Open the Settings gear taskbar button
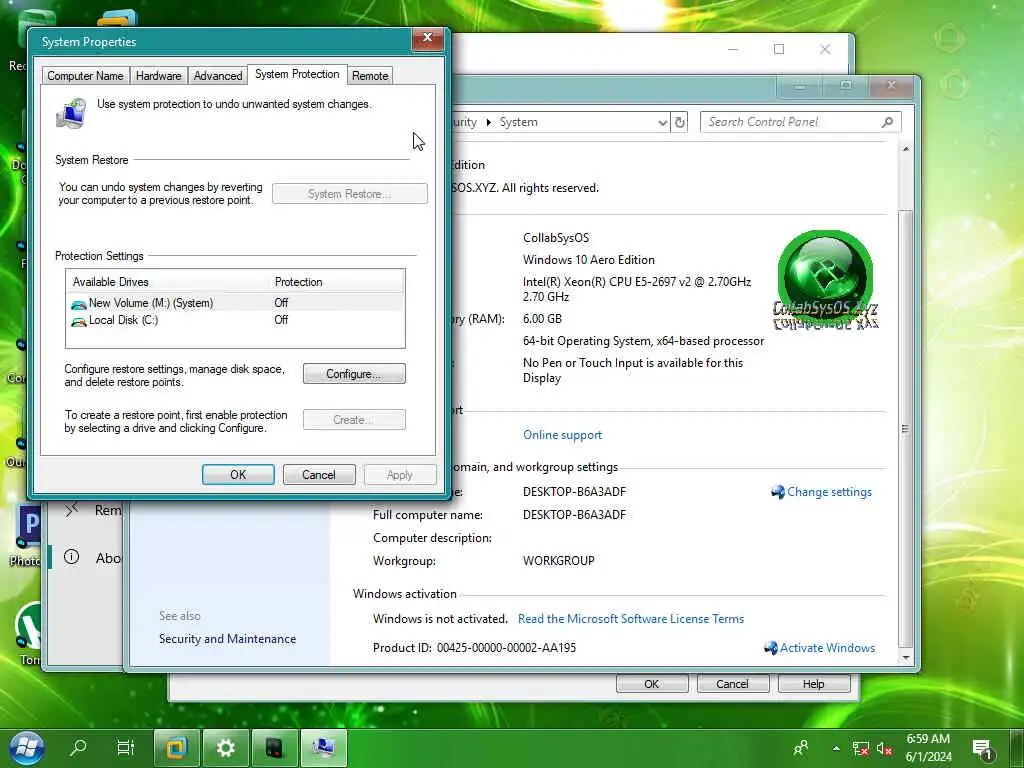This screenshot has width=1024, height=768. 225,748
